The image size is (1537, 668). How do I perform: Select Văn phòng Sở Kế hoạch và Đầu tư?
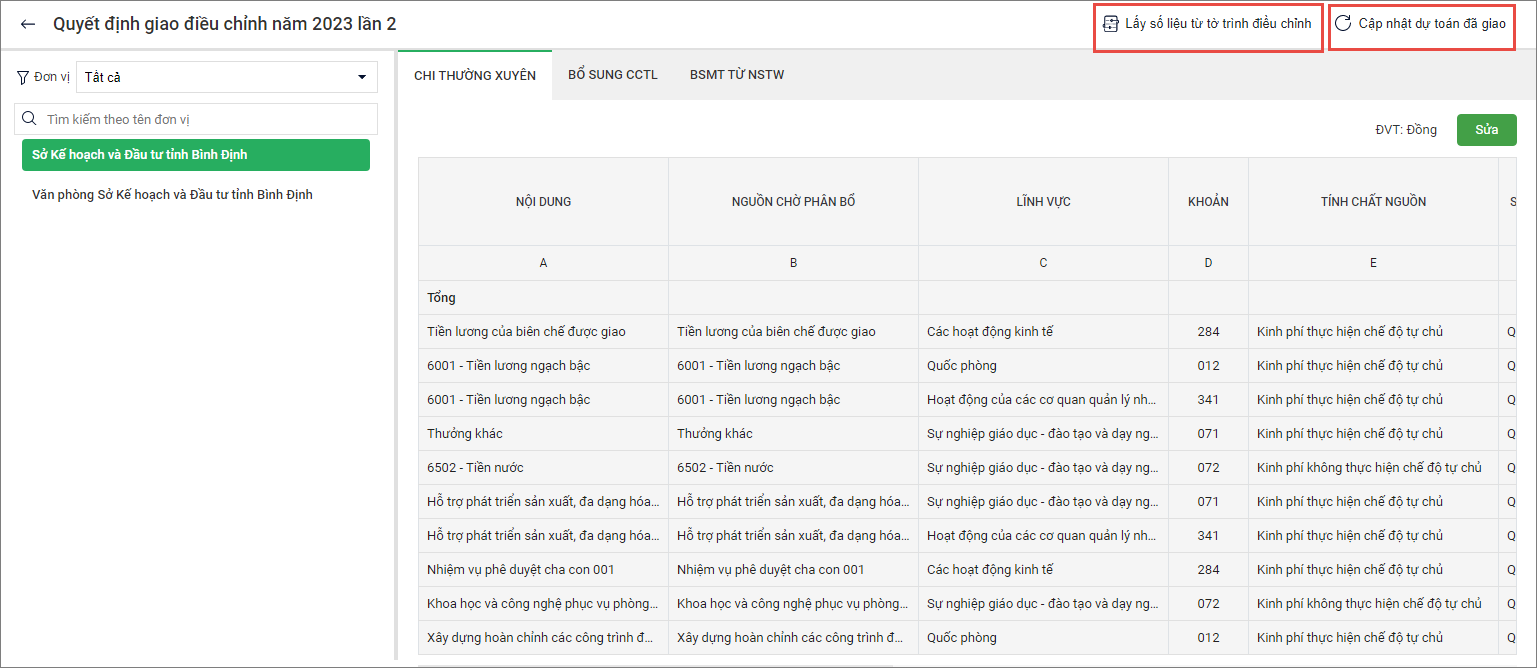point(172,195)
